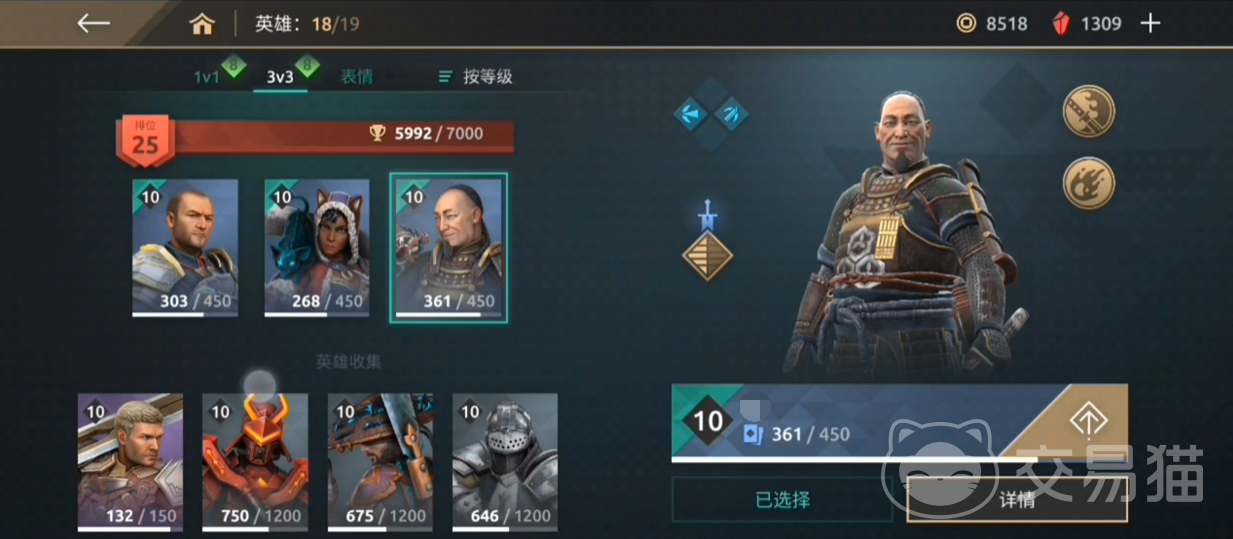
Task: Select the cat-hooded hero card 268/450
Action: [317, 248]
